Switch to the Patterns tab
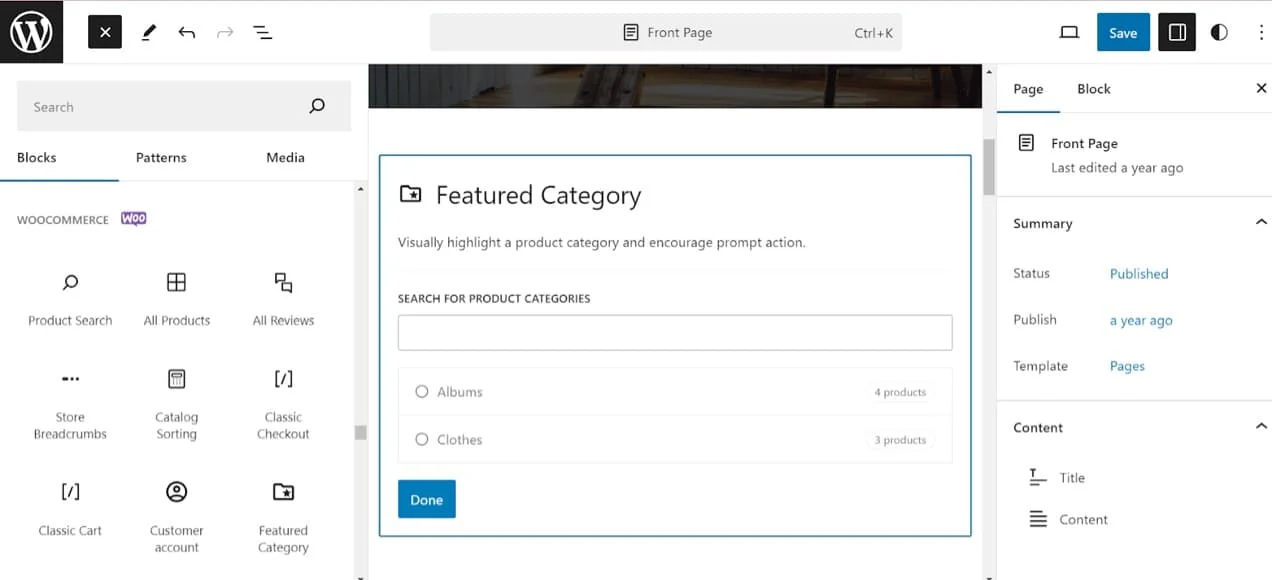This screenshot has width=1272, height=580. click(x=161, y=158)
